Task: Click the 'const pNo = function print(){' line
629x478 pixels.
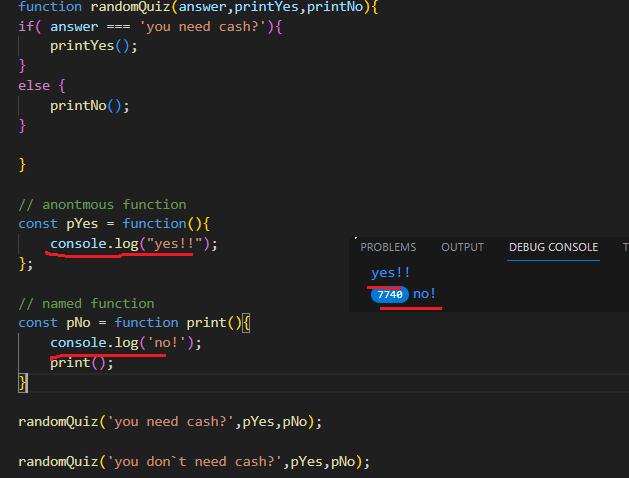Action: coord(134,323)
